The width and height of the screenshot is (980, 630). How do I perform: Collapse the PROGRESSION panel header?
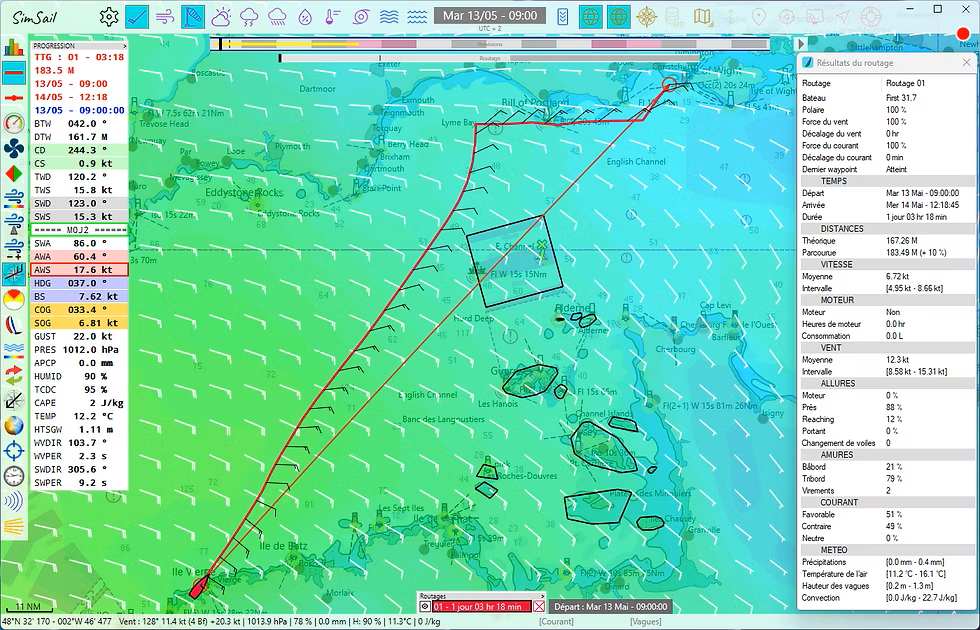tap(78, 46)
